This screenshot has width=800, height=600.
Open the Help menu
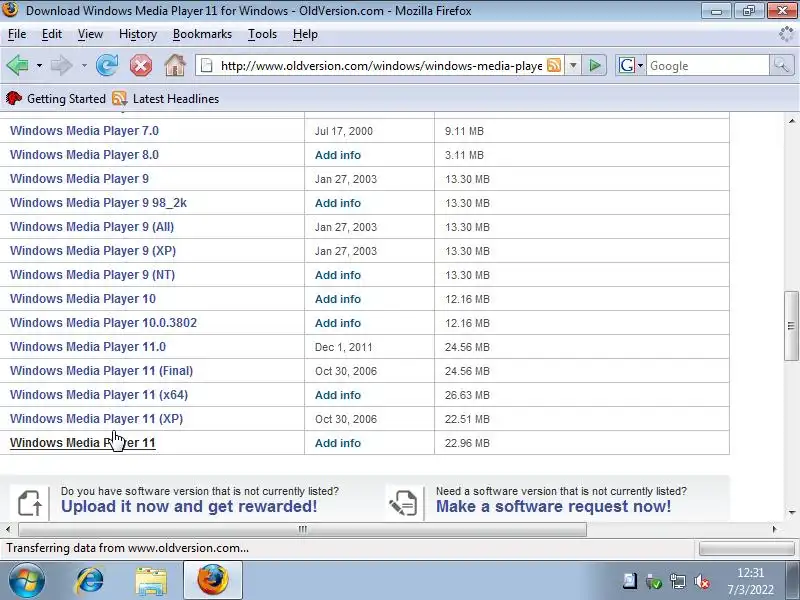[x=305, y=34]
